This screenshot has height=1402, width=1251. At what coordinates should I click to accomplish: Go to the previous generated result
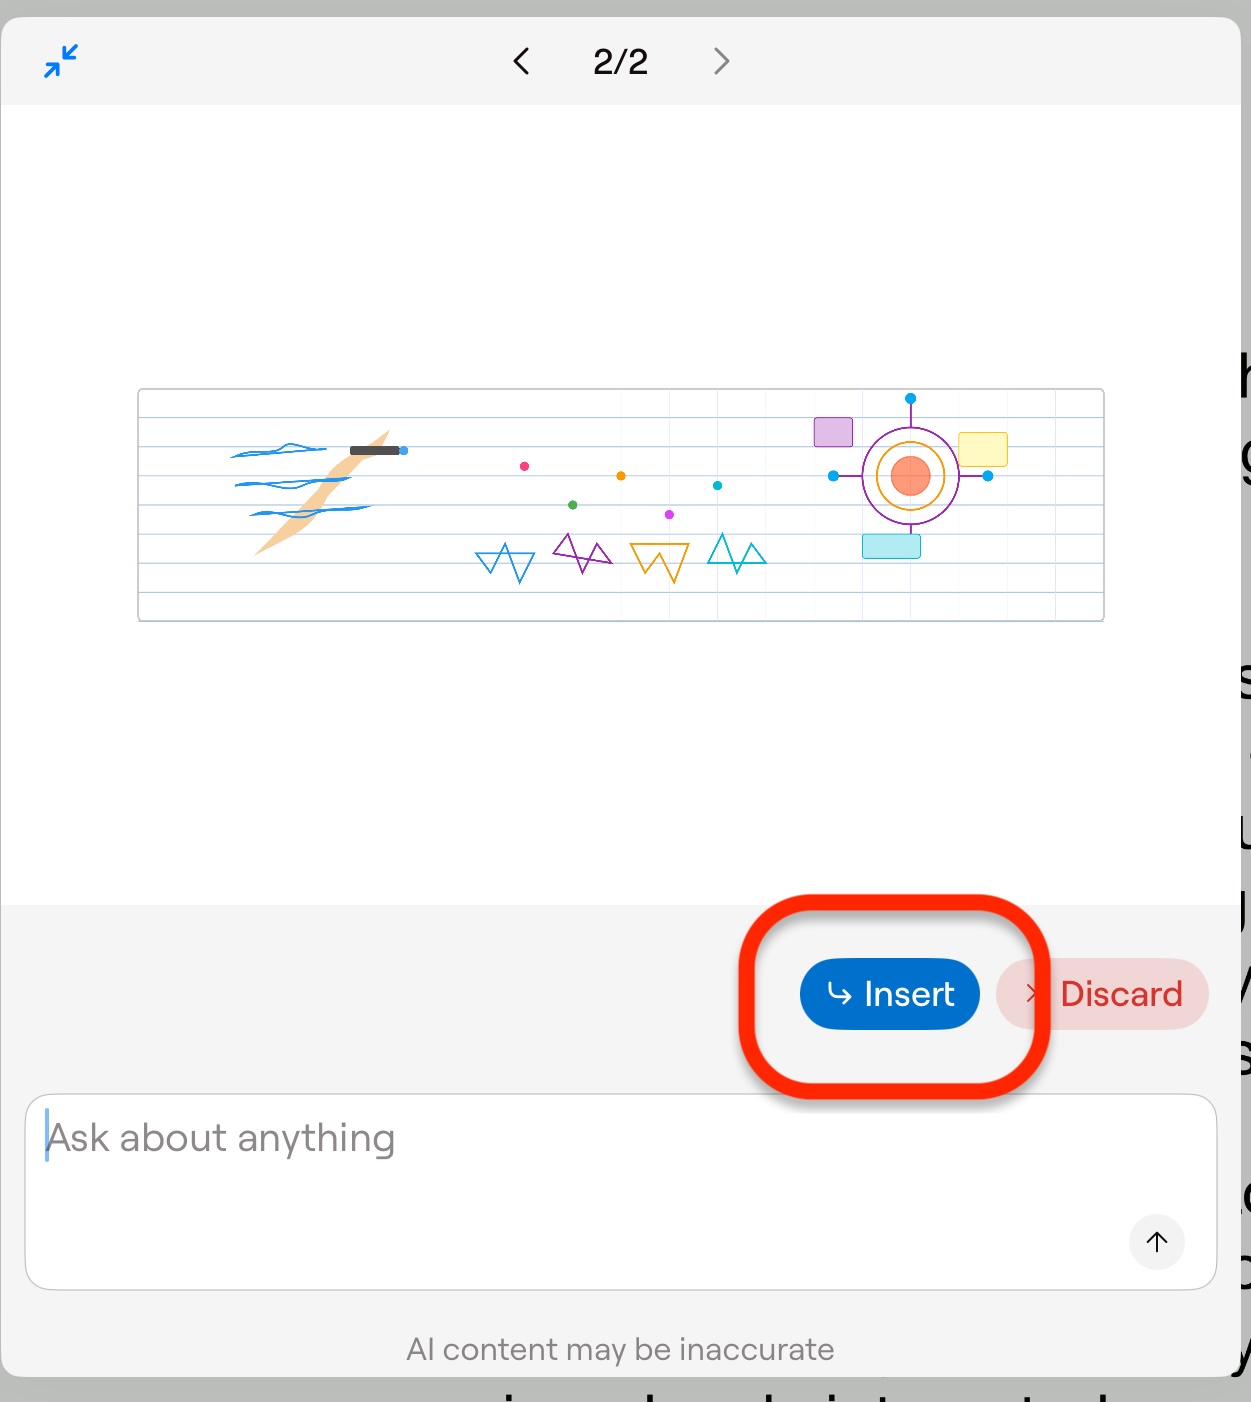(521, 61)
